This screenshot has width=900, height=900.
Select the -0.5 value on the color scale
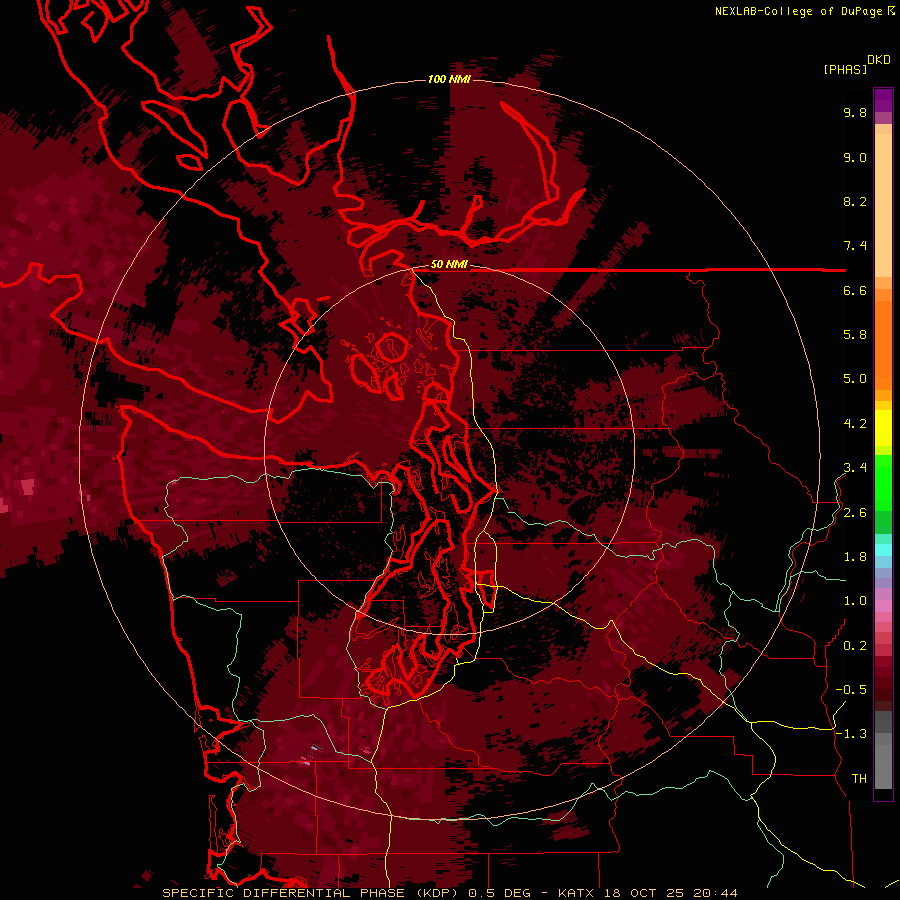tap(851, 690)
